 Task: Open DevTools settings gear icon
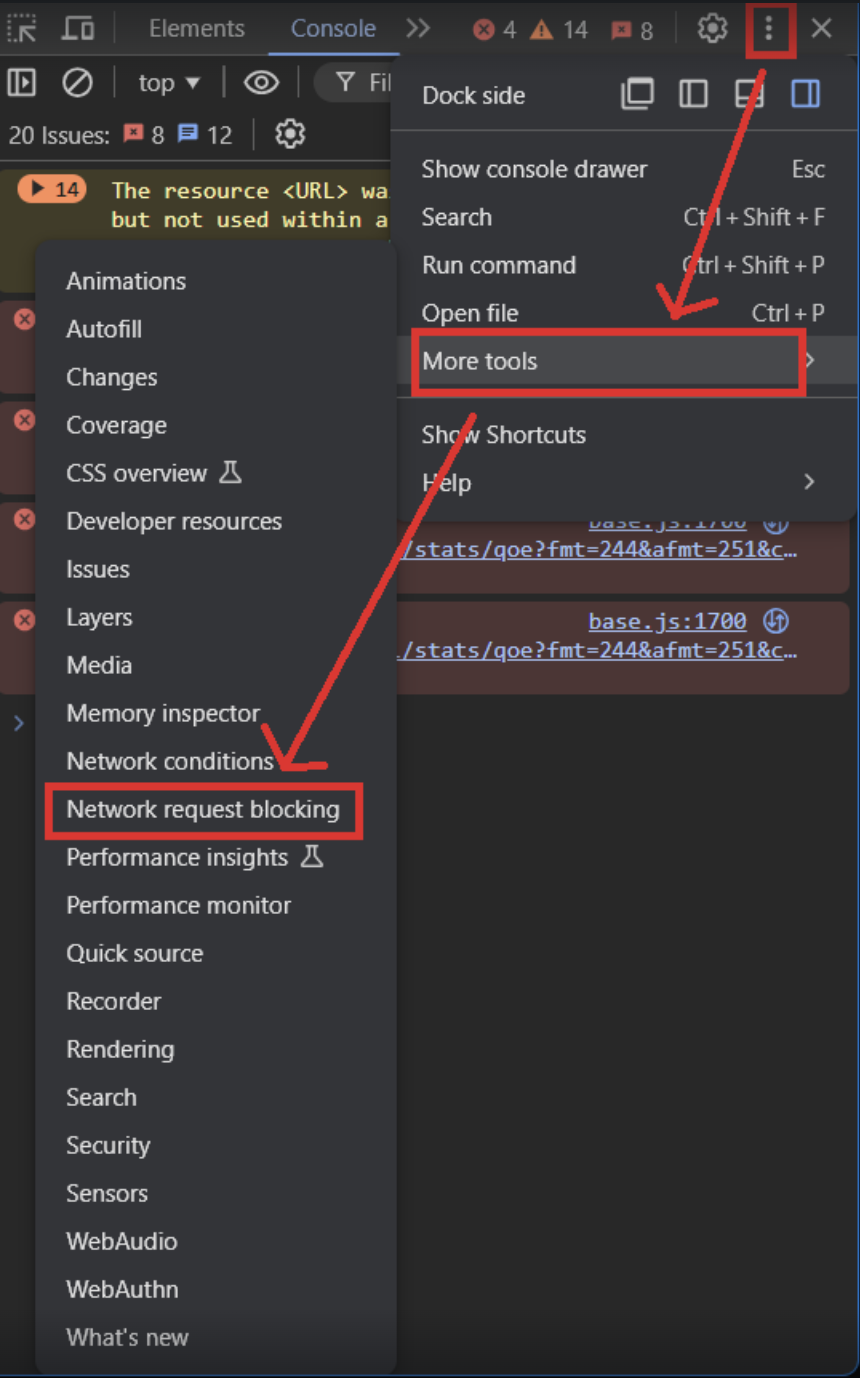point(712,28)
